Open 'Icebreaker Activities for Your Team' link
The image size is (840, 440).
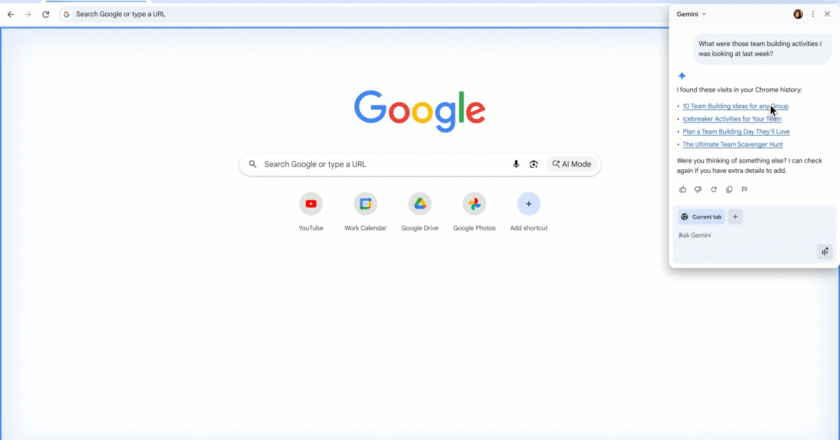click(732, 119)
